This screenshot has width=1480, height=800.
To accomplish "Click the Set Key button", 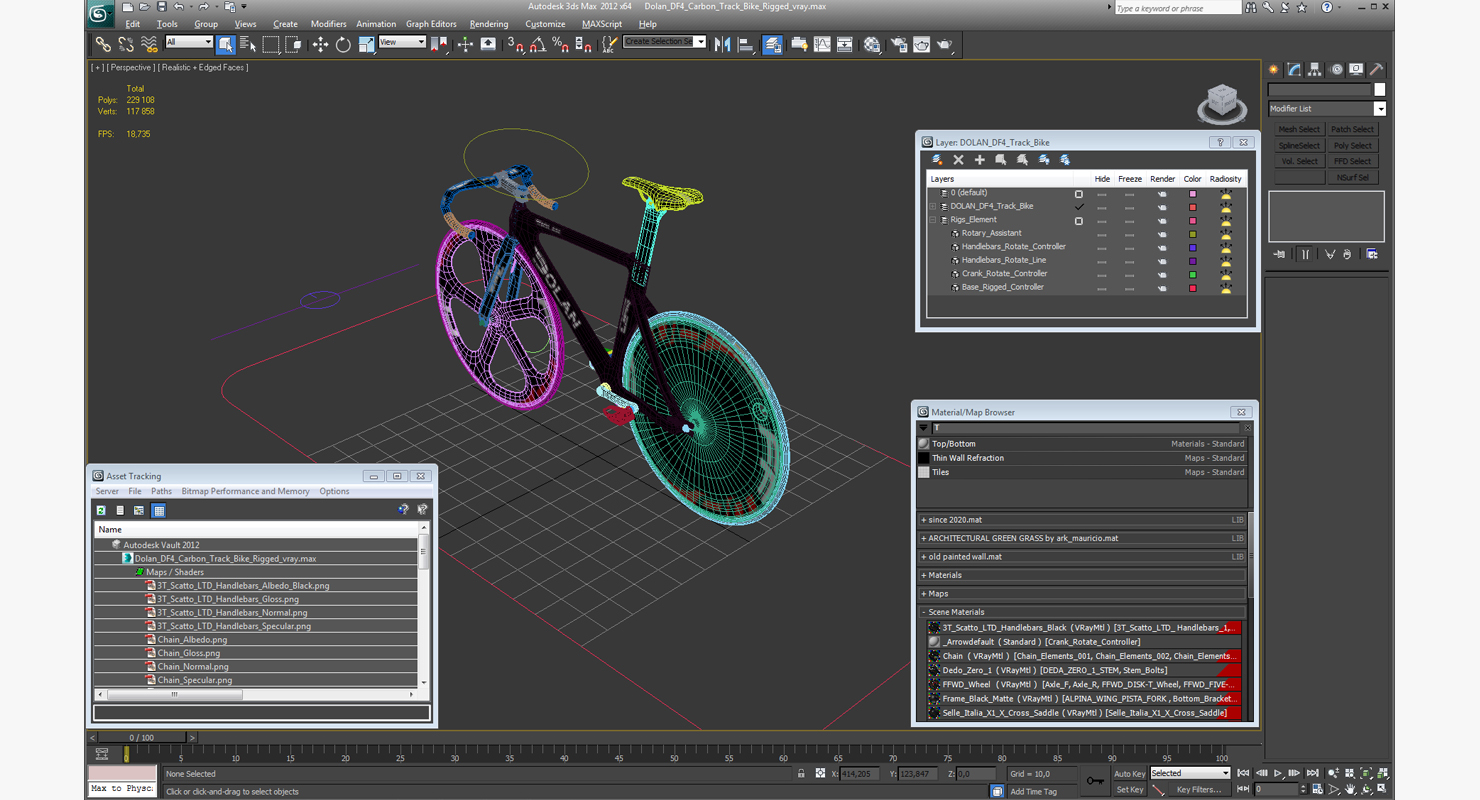I will (1129, 790).
